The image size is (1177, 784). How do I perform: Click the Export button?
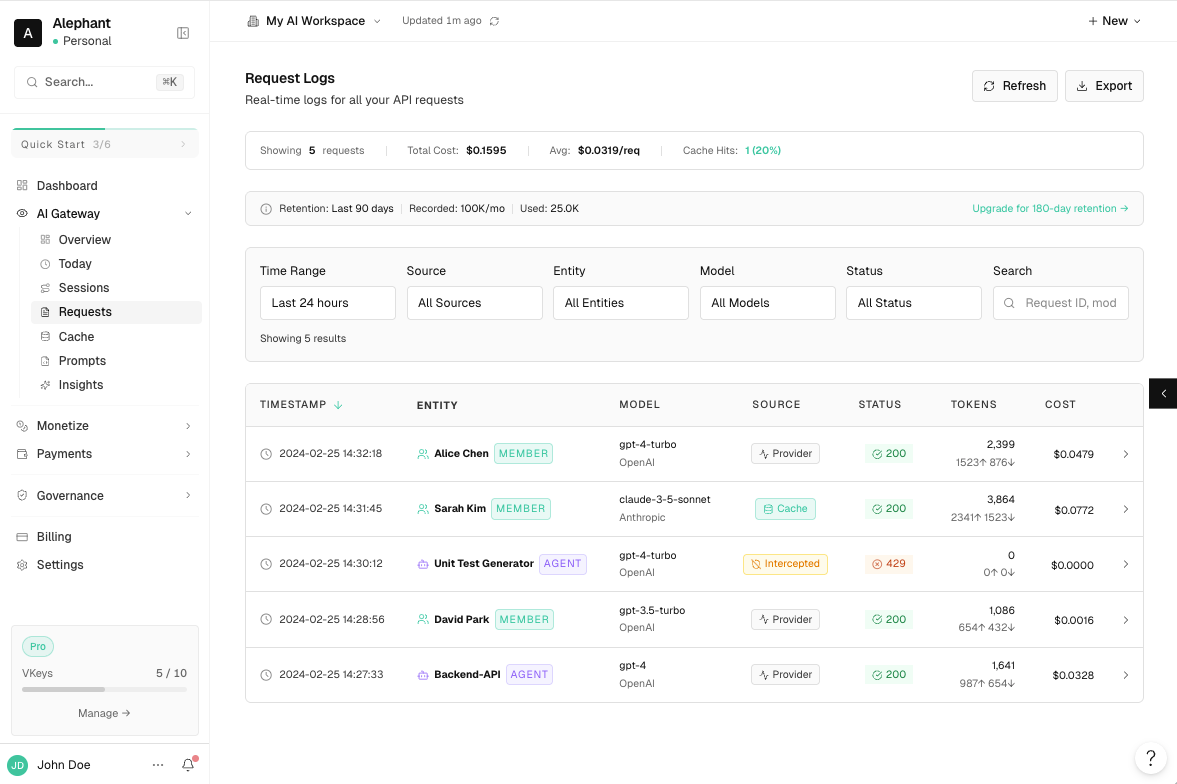(x=1103, y=86)
